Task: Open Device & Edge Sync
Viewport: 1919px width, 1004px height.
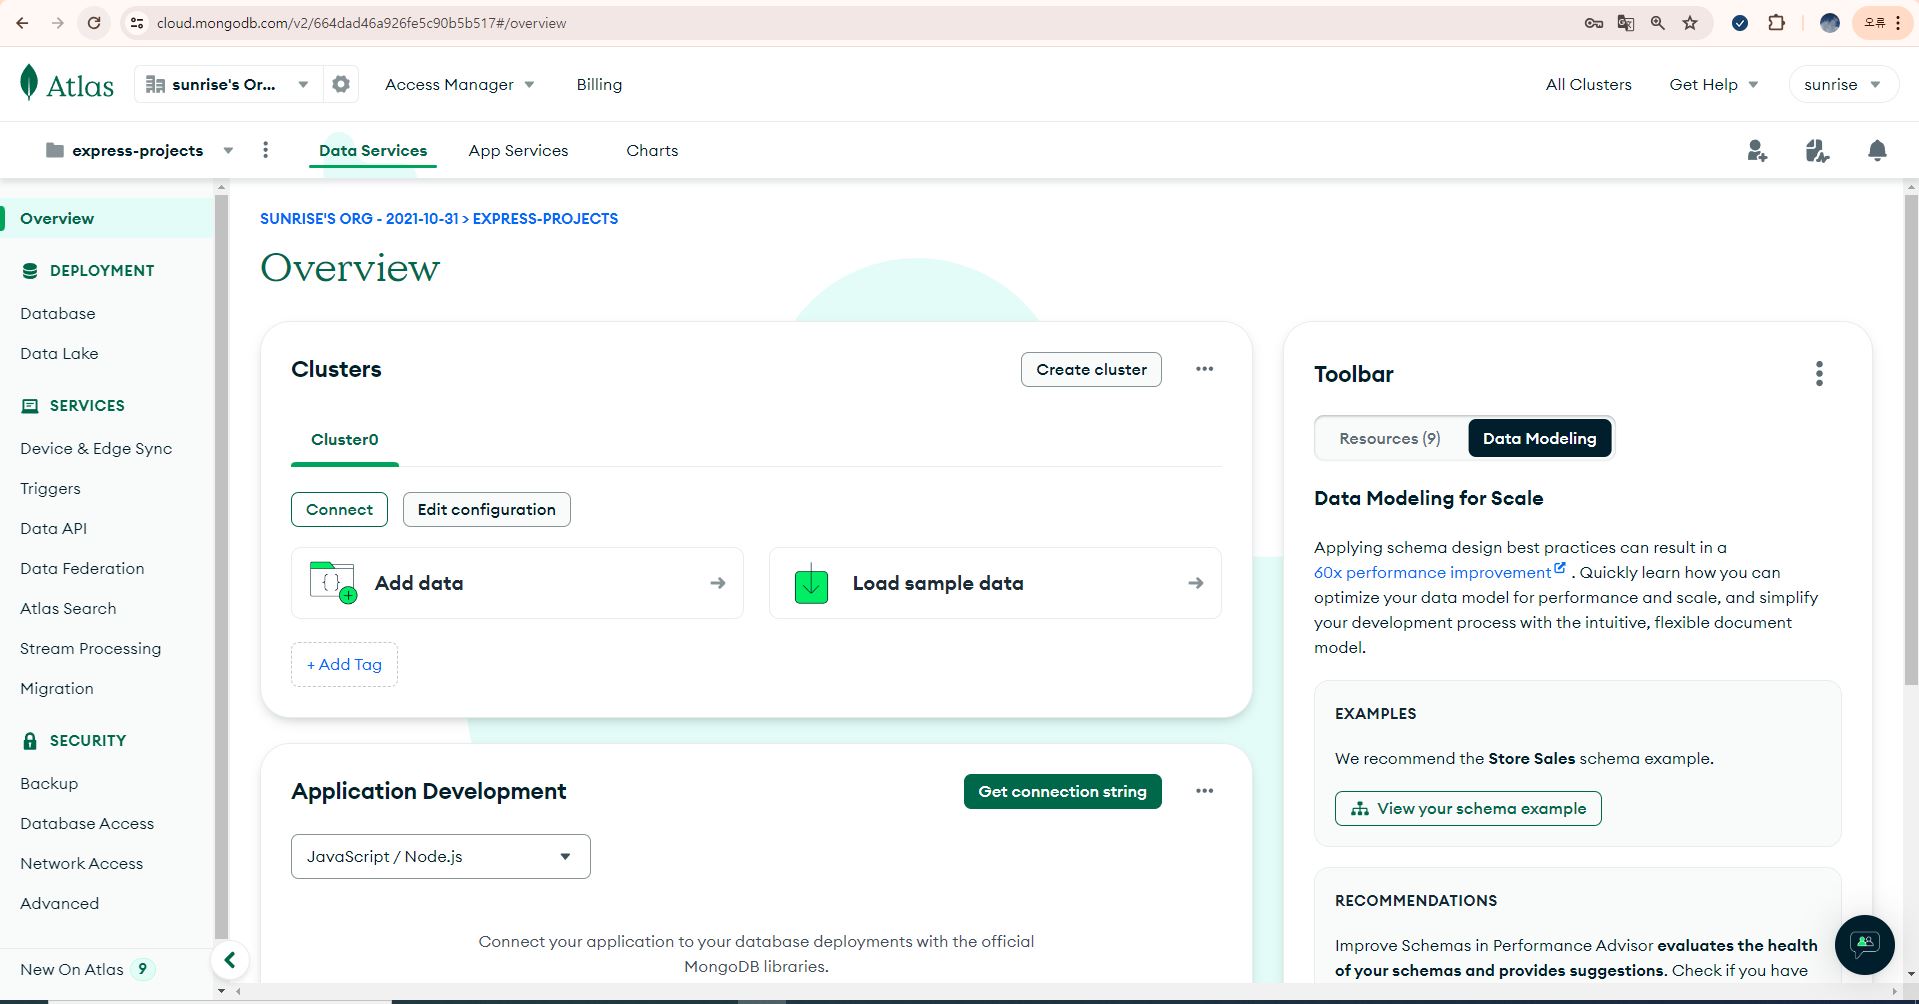Action: (x=96, y=449)
